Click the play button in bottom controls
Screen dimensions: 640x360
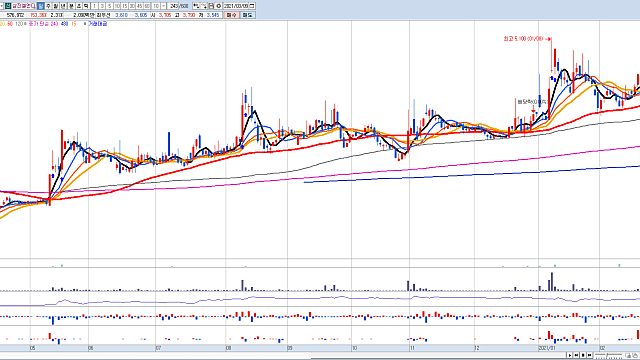pos(569,356)
